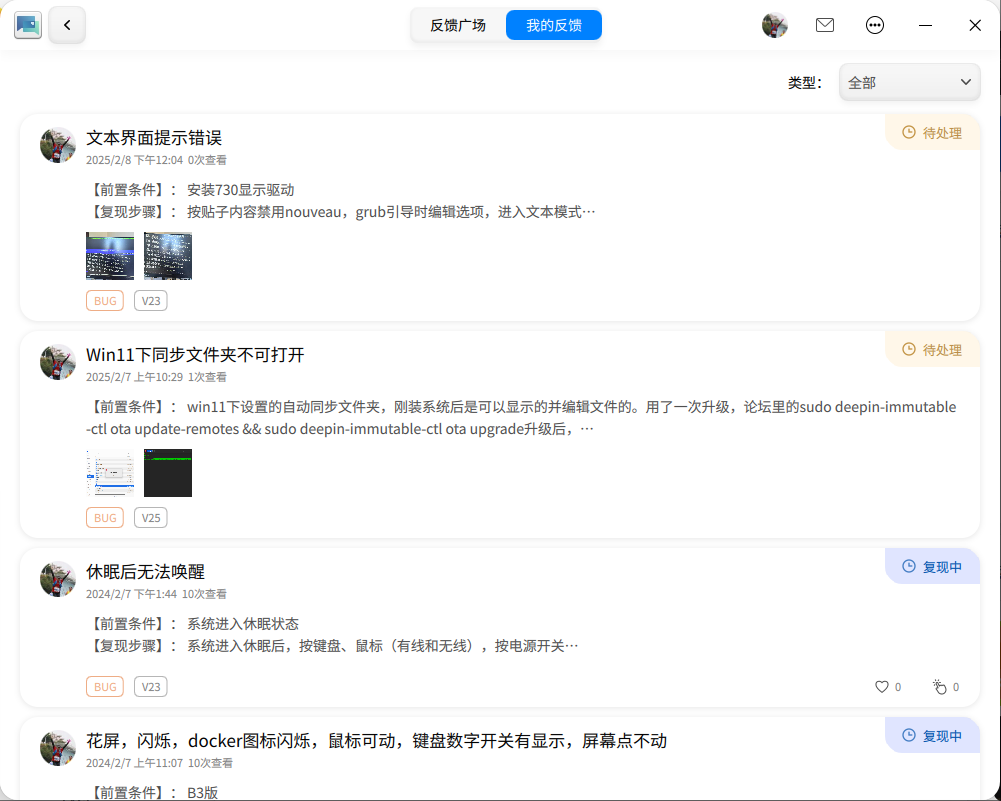Open second screenshot thumbnail of 文本界面提示错误

coord(168,256)
